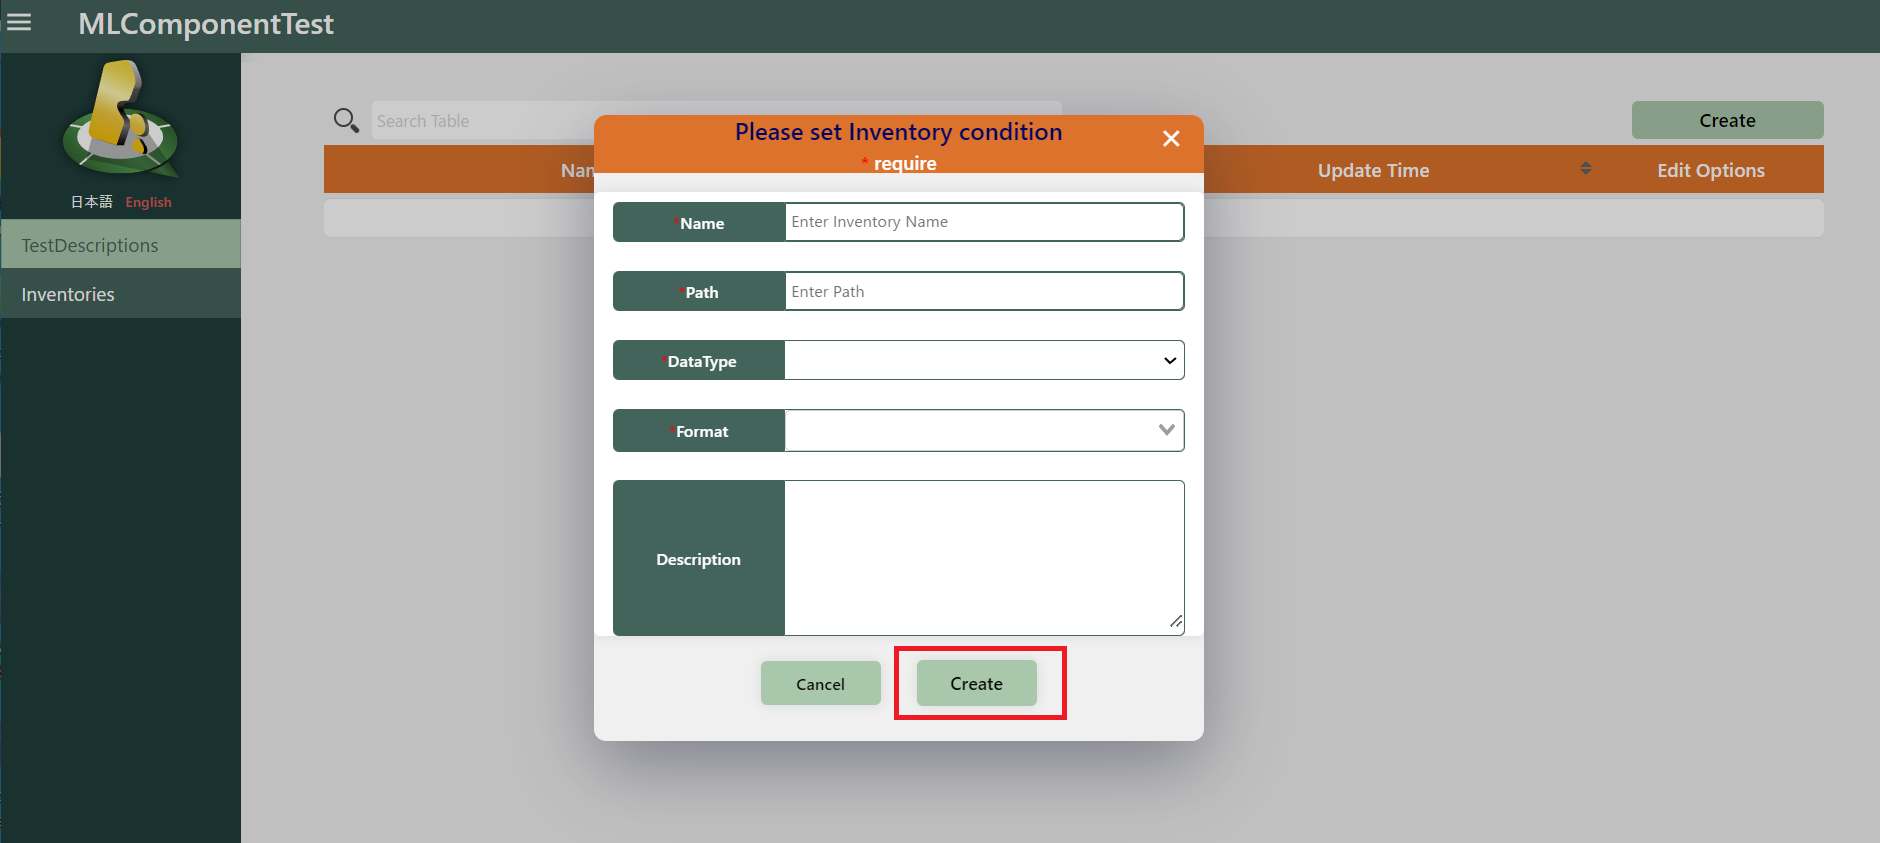The height and width of the screenshot is (843, 1880).
Task: Click into the Description text area
Action: (x=984, y=557)
